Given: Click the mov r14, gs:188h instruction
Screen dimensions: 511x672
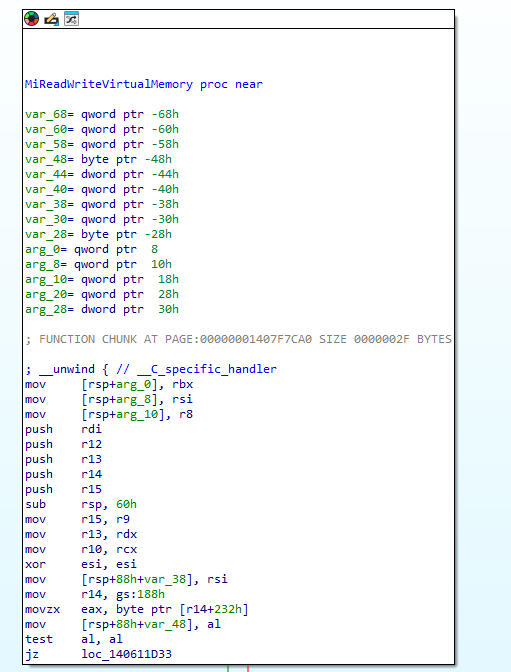Looking at the screenshot, I should pyautogui.click(x=95, y=594).
